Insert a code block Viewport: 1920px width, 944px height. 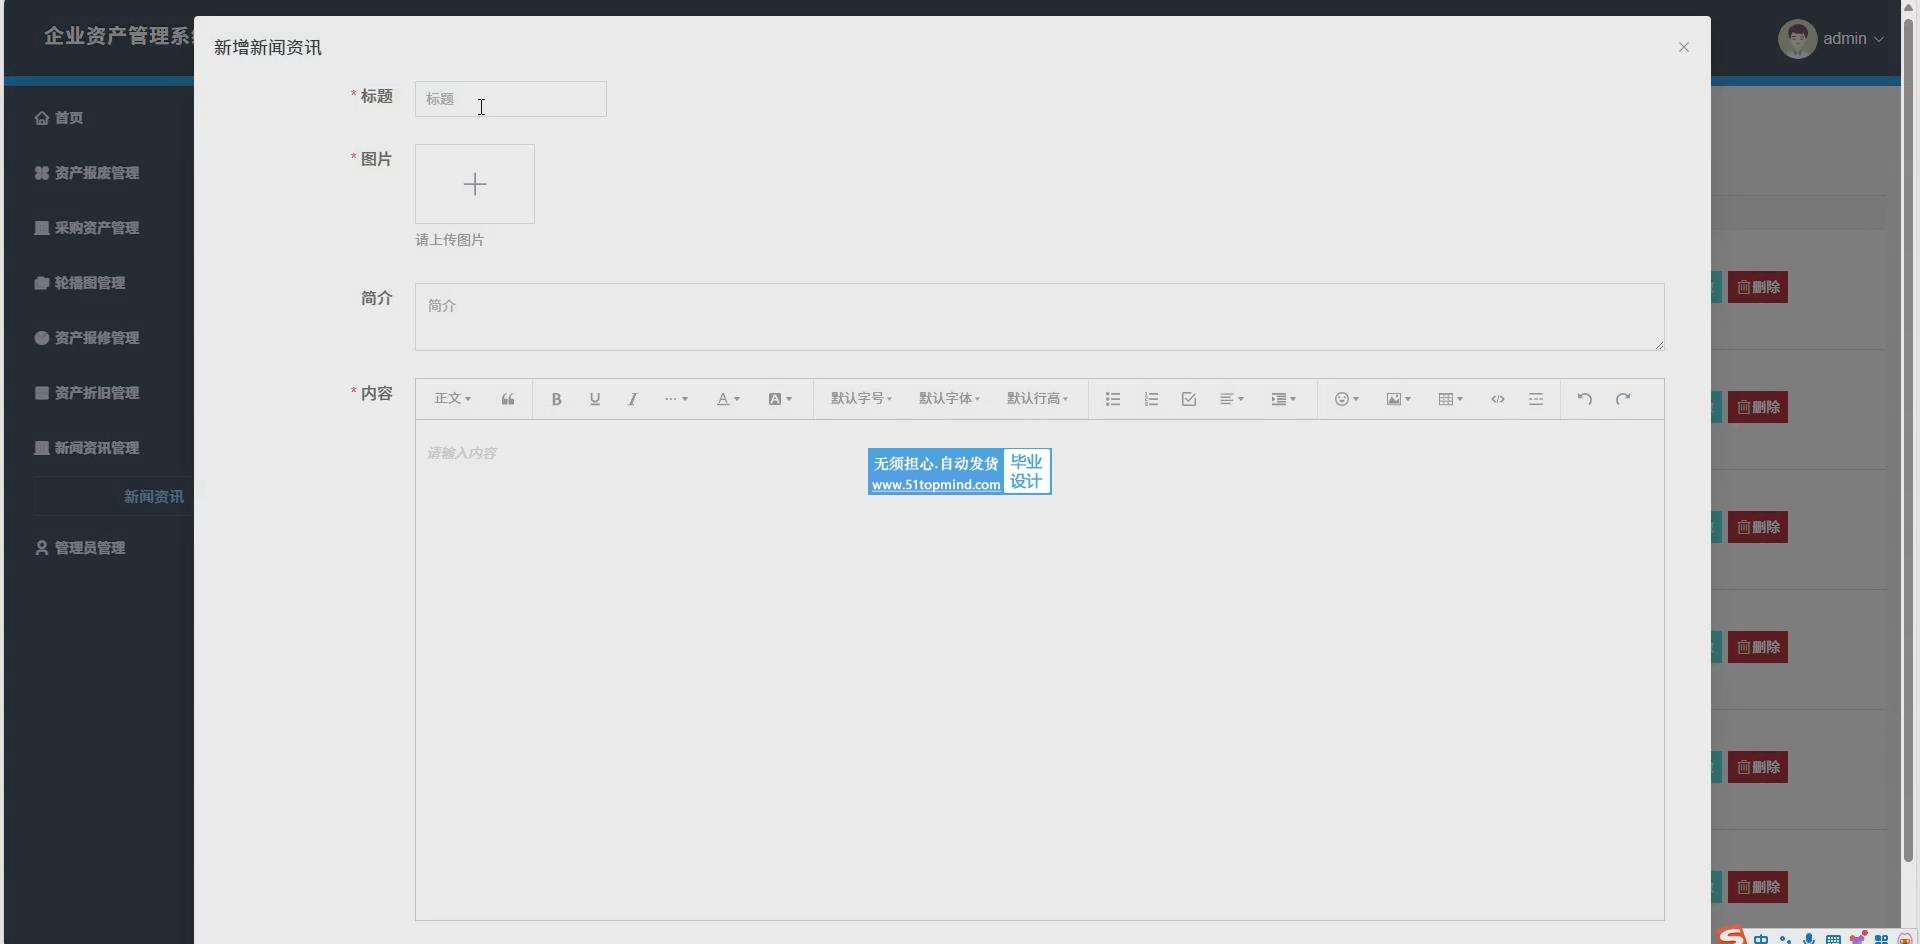tap(1497, 399)
